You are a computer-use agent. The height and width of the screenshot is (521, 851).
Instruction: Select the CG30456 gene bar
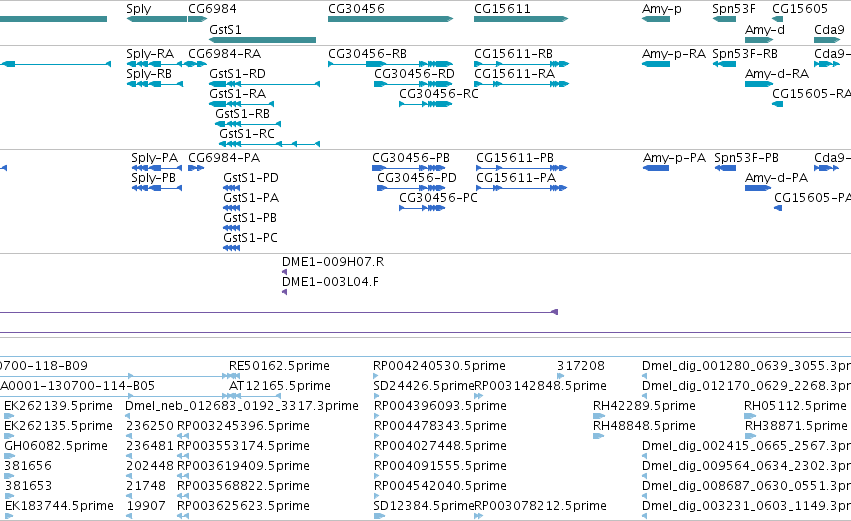[390, 19]
